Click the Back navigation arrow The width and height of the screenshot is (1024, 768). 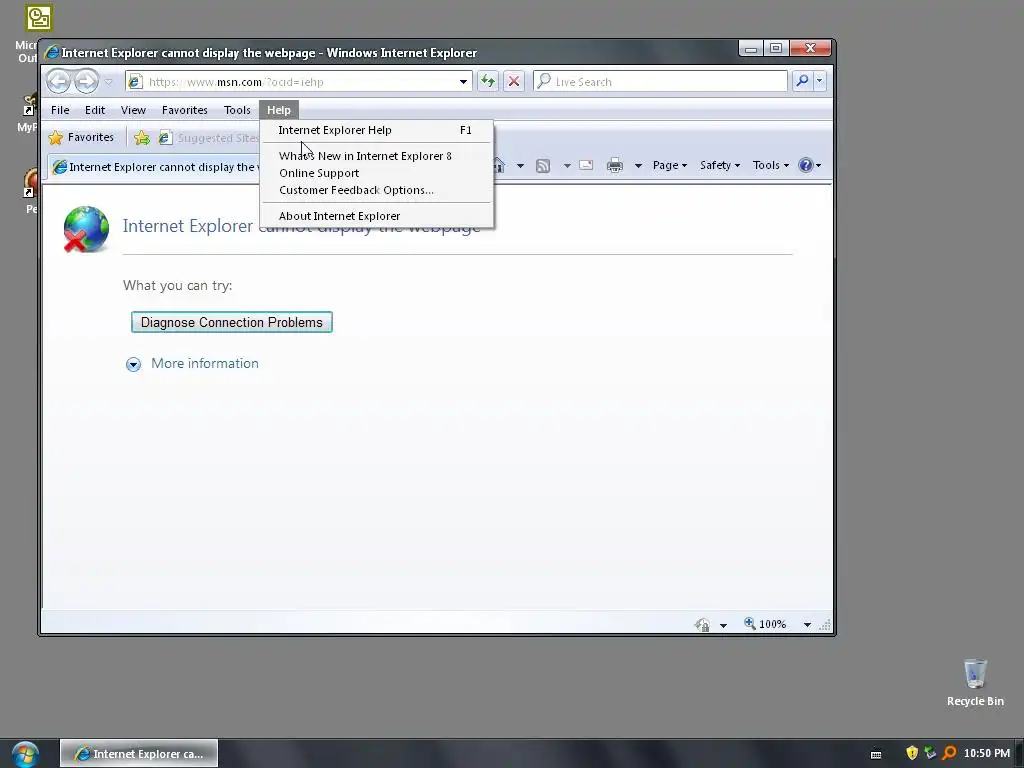point(59,82)
